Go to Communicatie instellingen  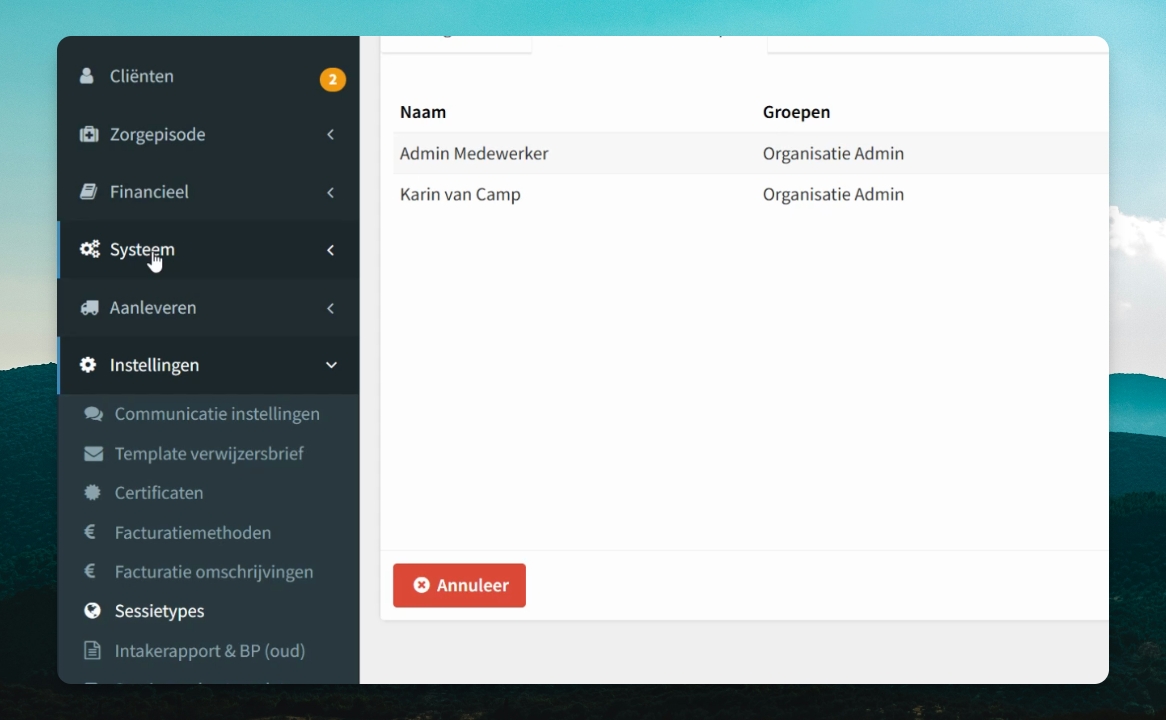[x=217, y=414]
